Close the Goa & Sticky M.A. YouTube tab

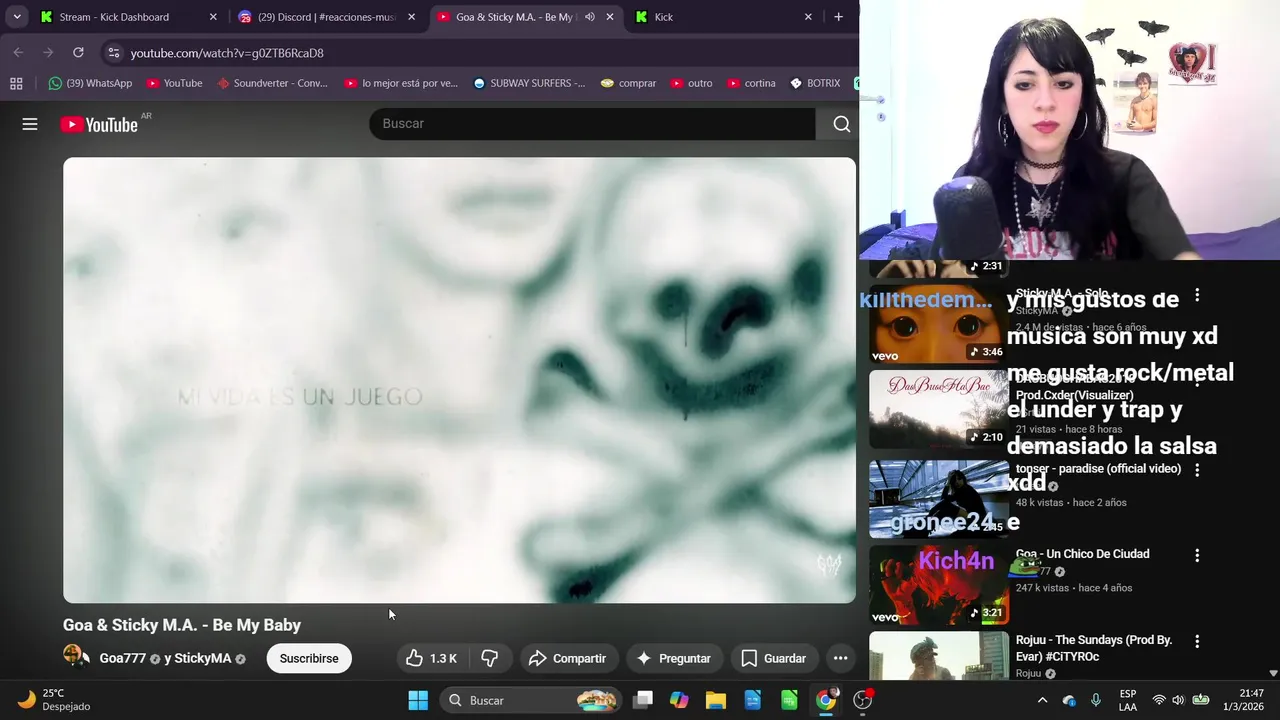click(x=610, y=17)
